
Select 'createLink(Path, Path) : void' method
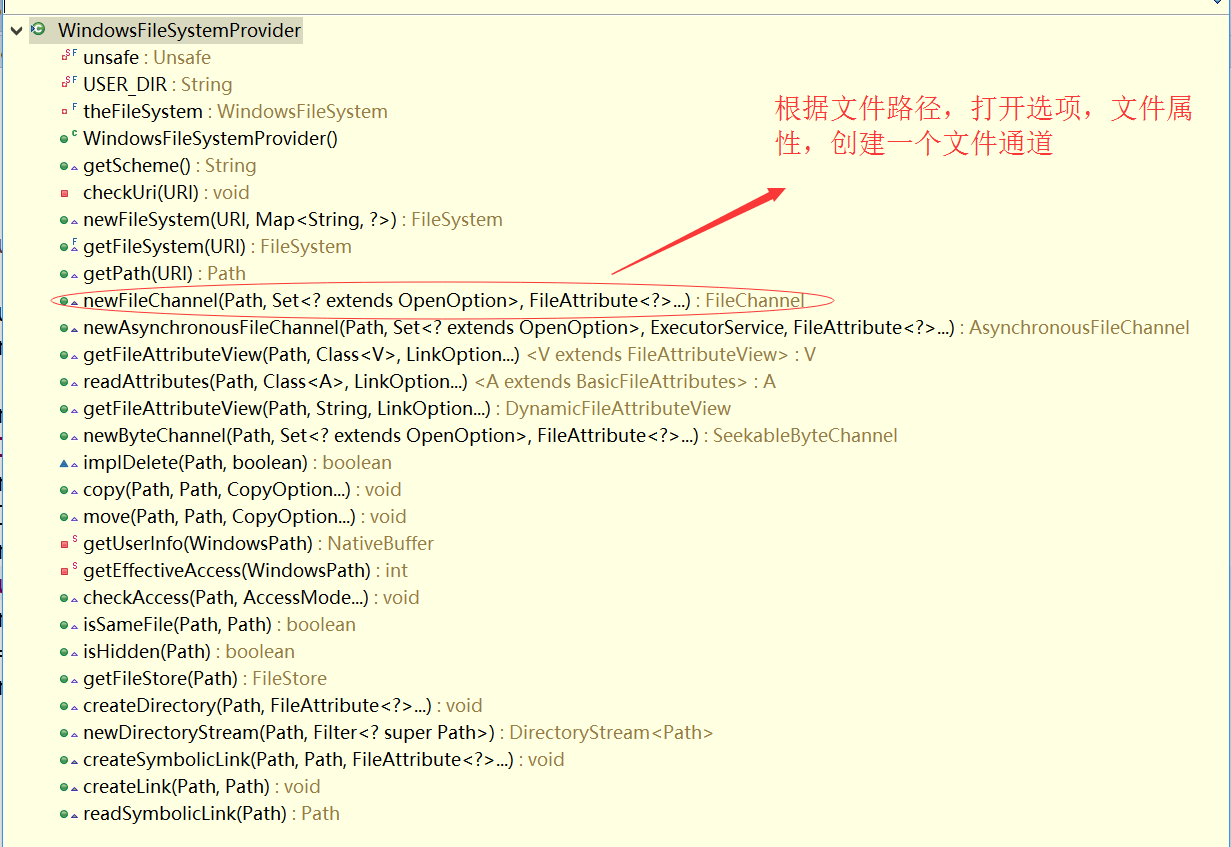click(x=201, y=787)
